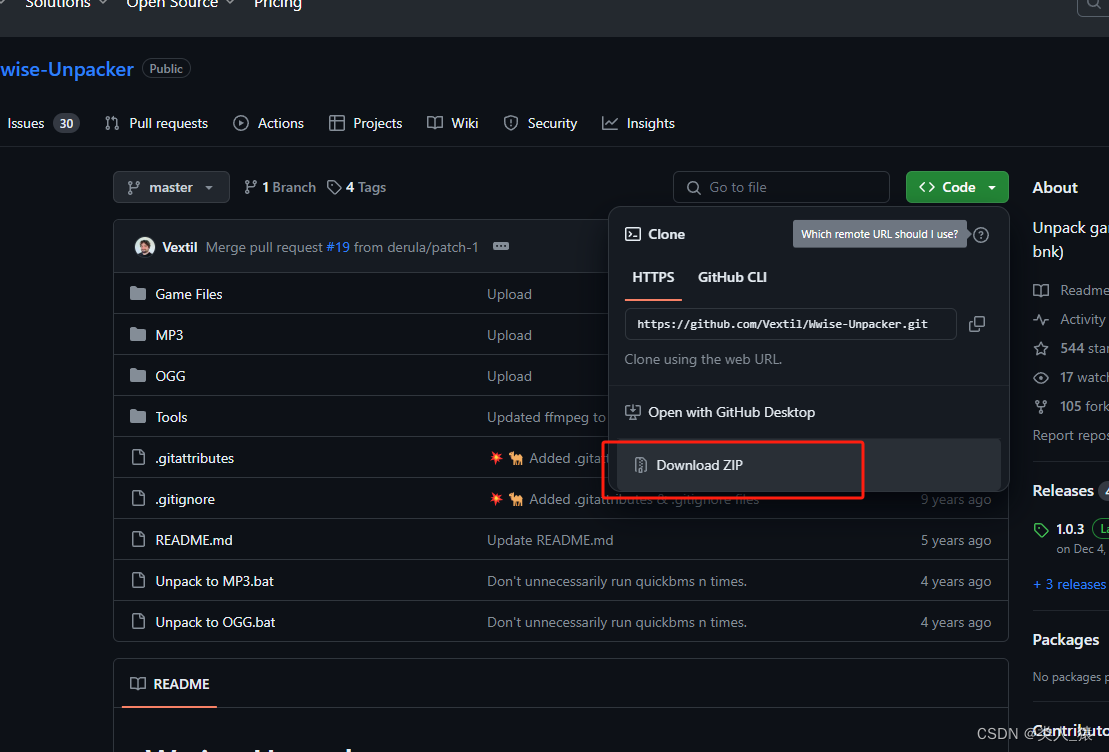1109x752 pixels.
Task: Open the Projects tab
Action: click(366, 123)
